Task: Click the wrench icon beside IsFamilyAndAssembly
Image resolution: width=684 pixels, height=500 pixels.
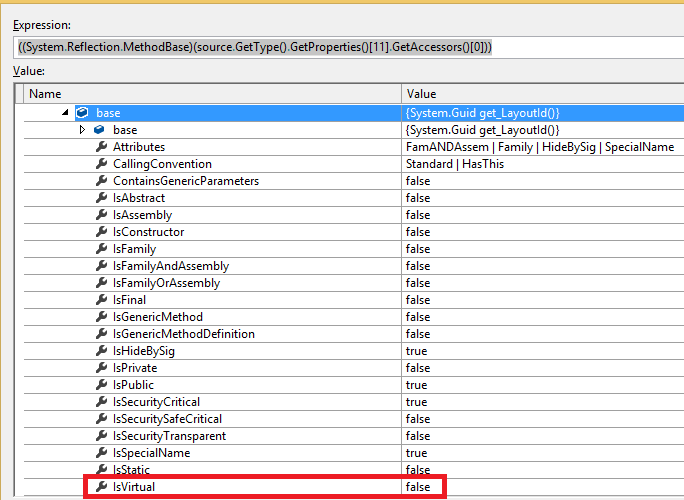Action: click(x=101, y=266)
